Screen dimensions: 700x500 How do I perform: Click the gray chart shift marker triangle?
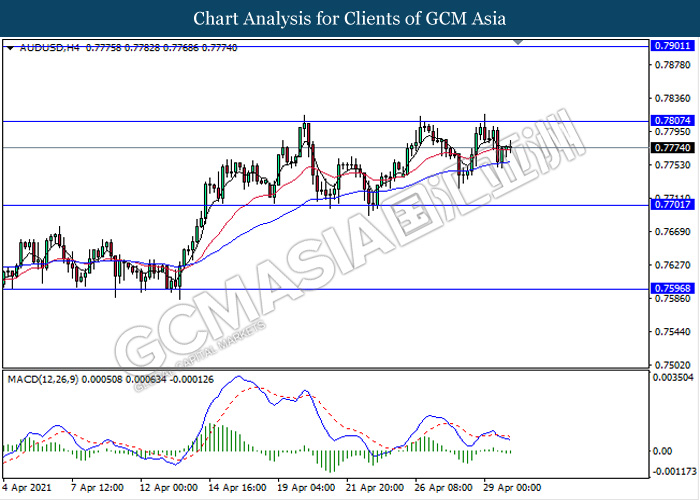click(518, 42)
